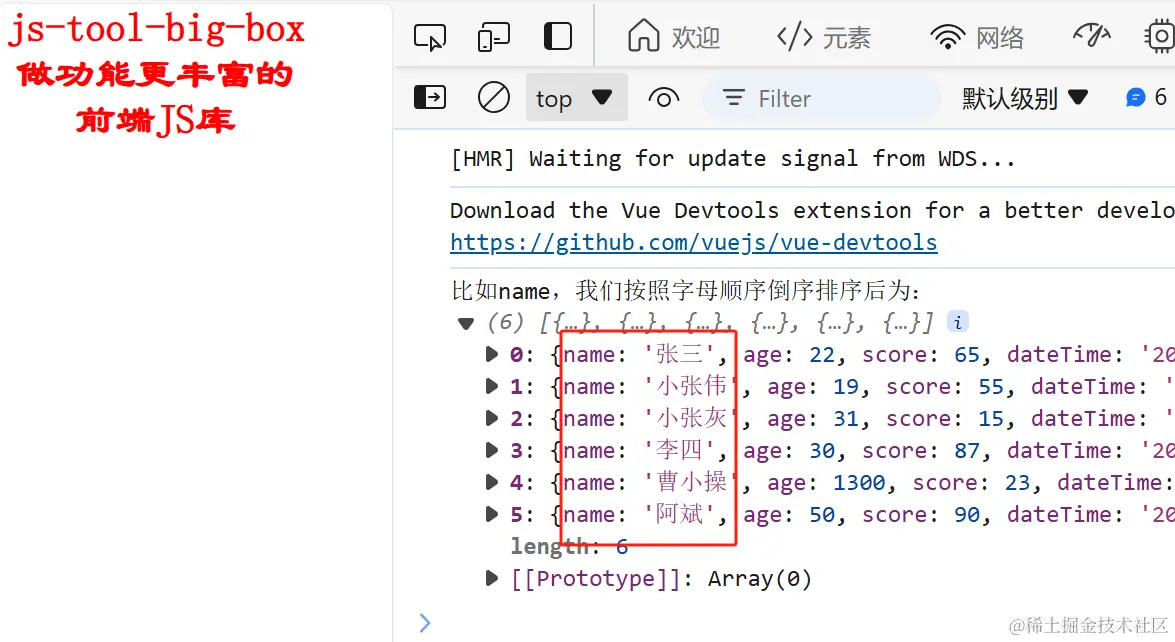Open the vue-devtools GitHub link
This screenshot has width=1175, height=642.
[x=693, y=242]
